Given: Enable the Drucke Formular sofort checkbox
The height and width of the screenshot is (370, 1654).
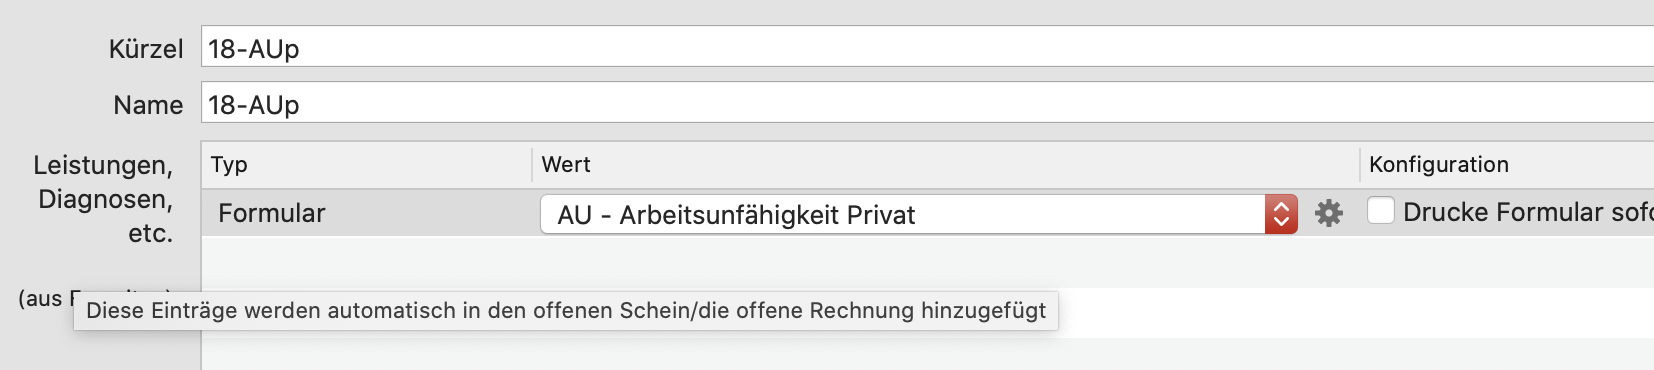Looking at the screenshot, I should point(1380,211).
